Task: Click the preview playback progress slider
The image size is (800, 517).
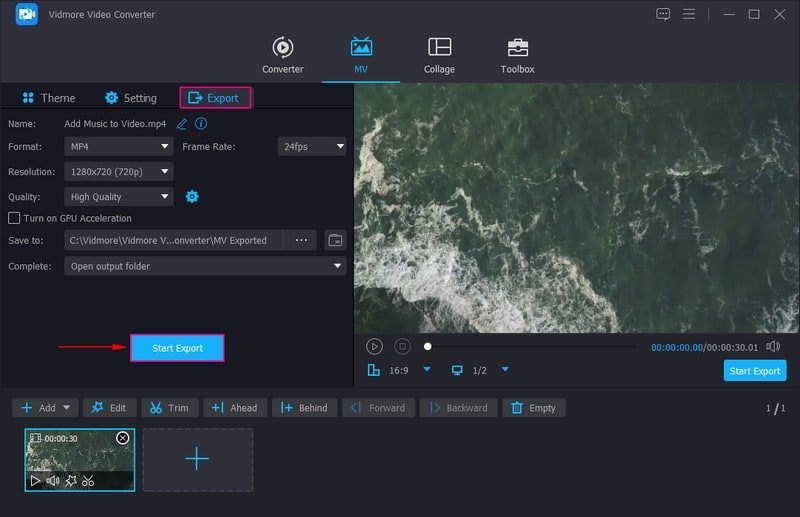Action: (530, 347)
